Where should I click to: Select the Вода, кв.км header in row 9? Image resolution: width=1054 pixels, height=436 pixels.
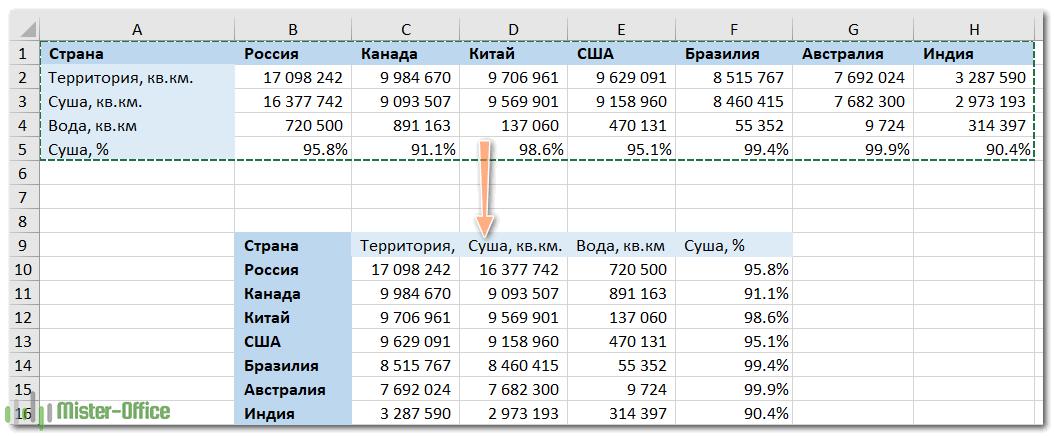[622, 246]
